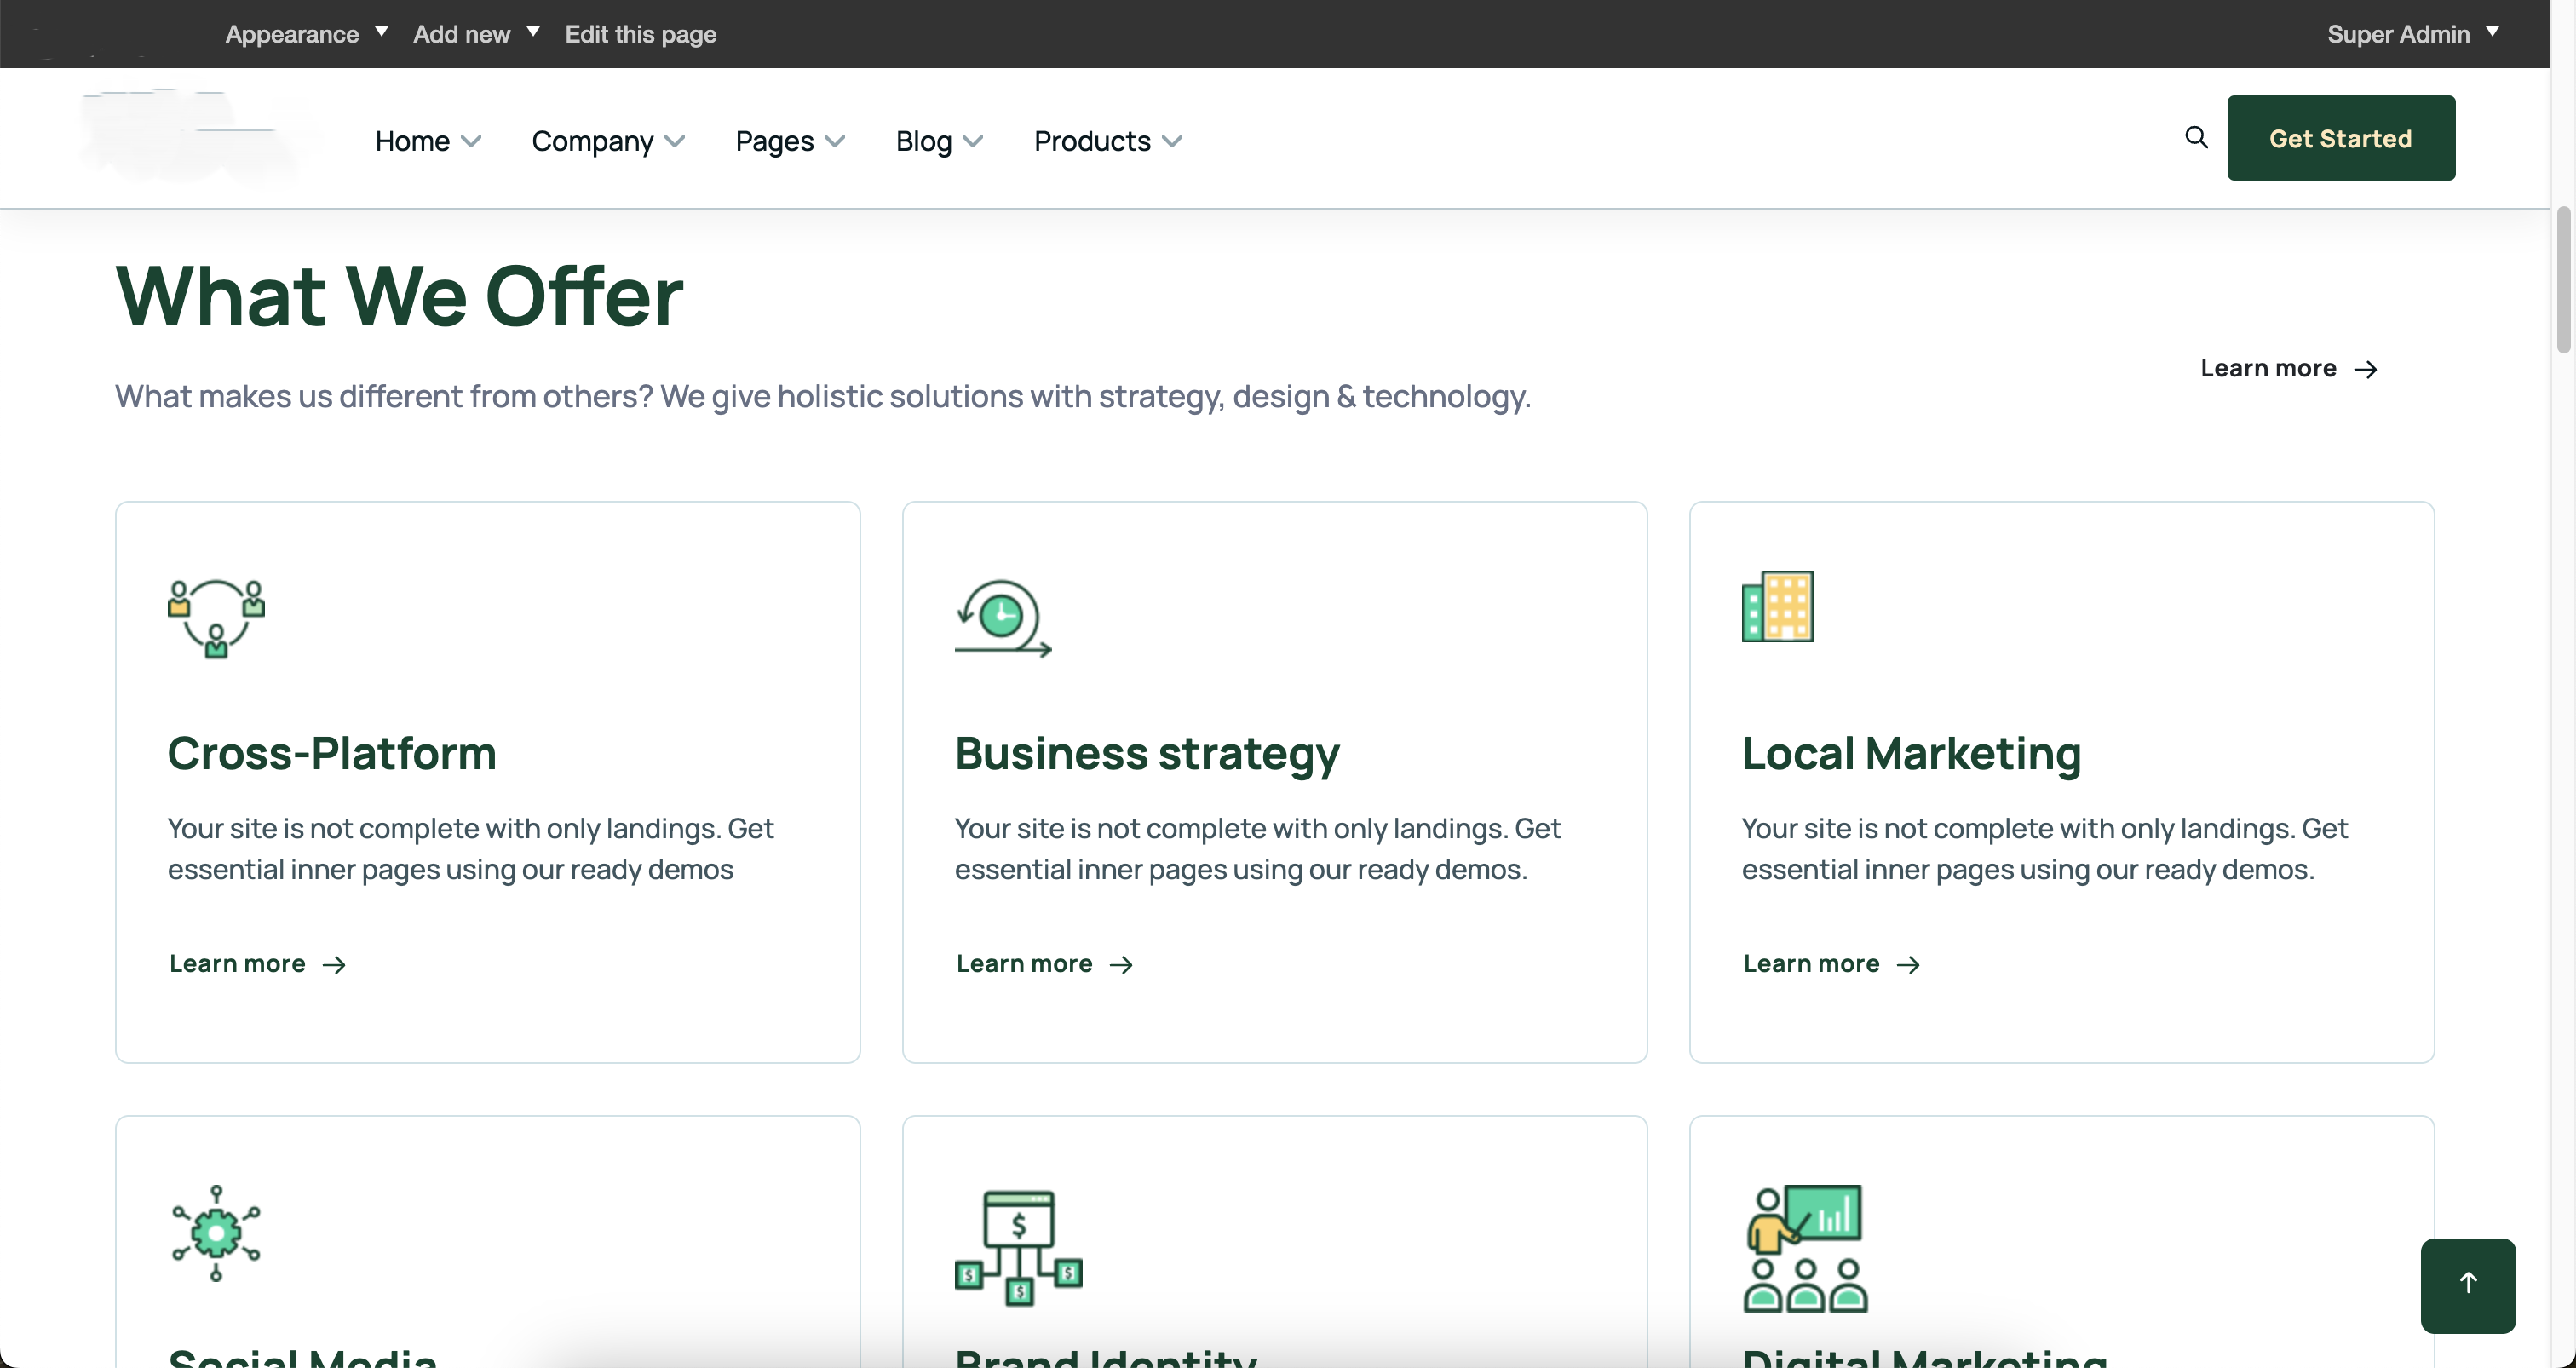Open the Super Admin user menu
This screenshot has height=1368, width=2576.
tap(2412, 34)
